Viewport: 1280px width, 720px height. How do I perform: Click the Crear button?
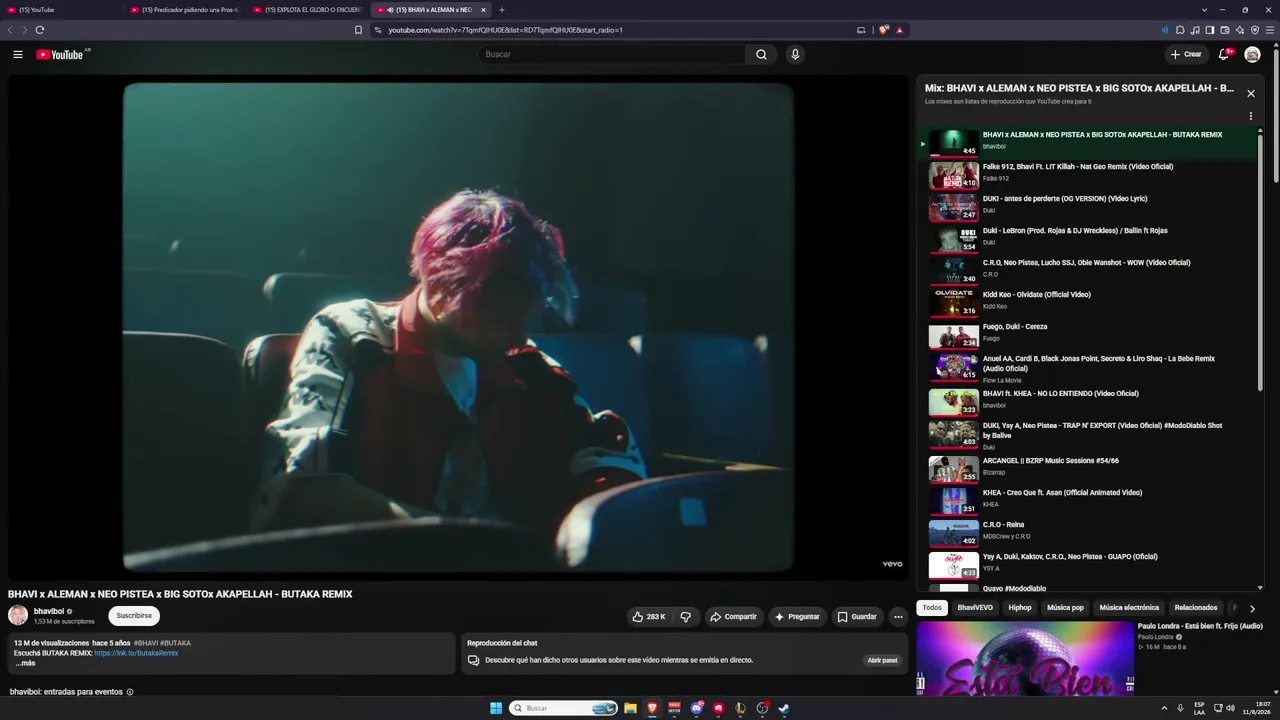pyautogui.click(x=1186, y=54)
